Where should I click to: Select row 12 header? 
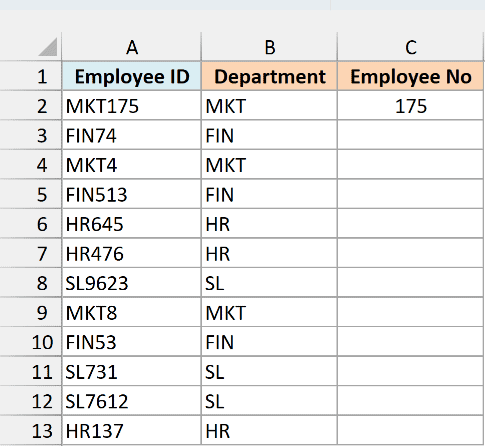[x=31, y=401]
